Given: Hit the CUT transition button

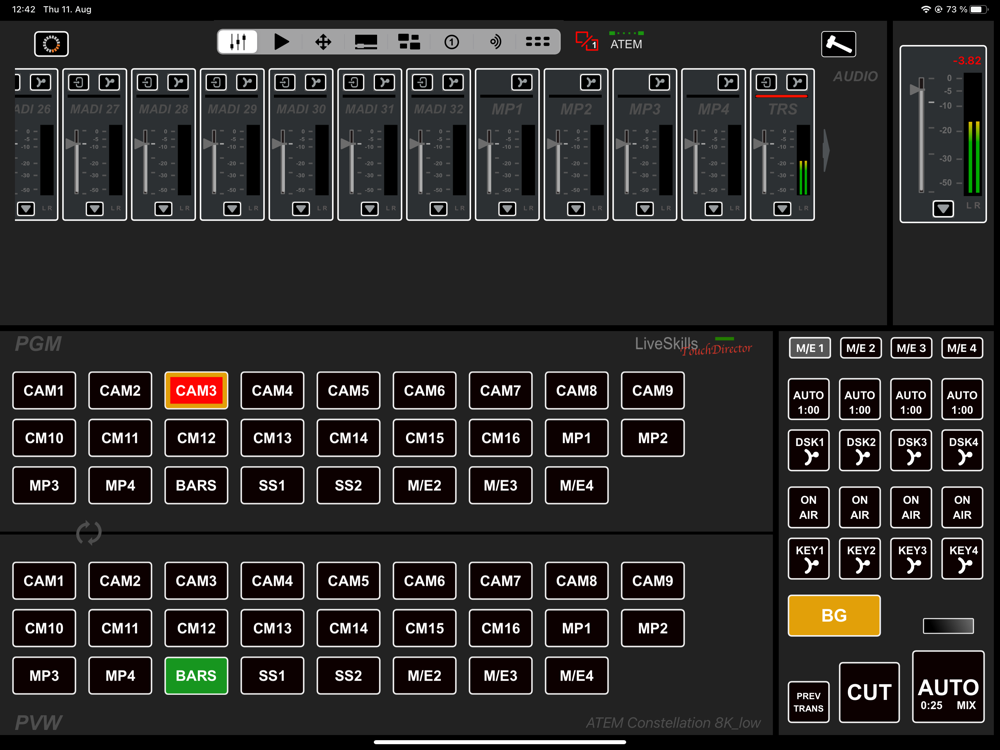Looking at the screenshot, I should (x=869, y=692).
